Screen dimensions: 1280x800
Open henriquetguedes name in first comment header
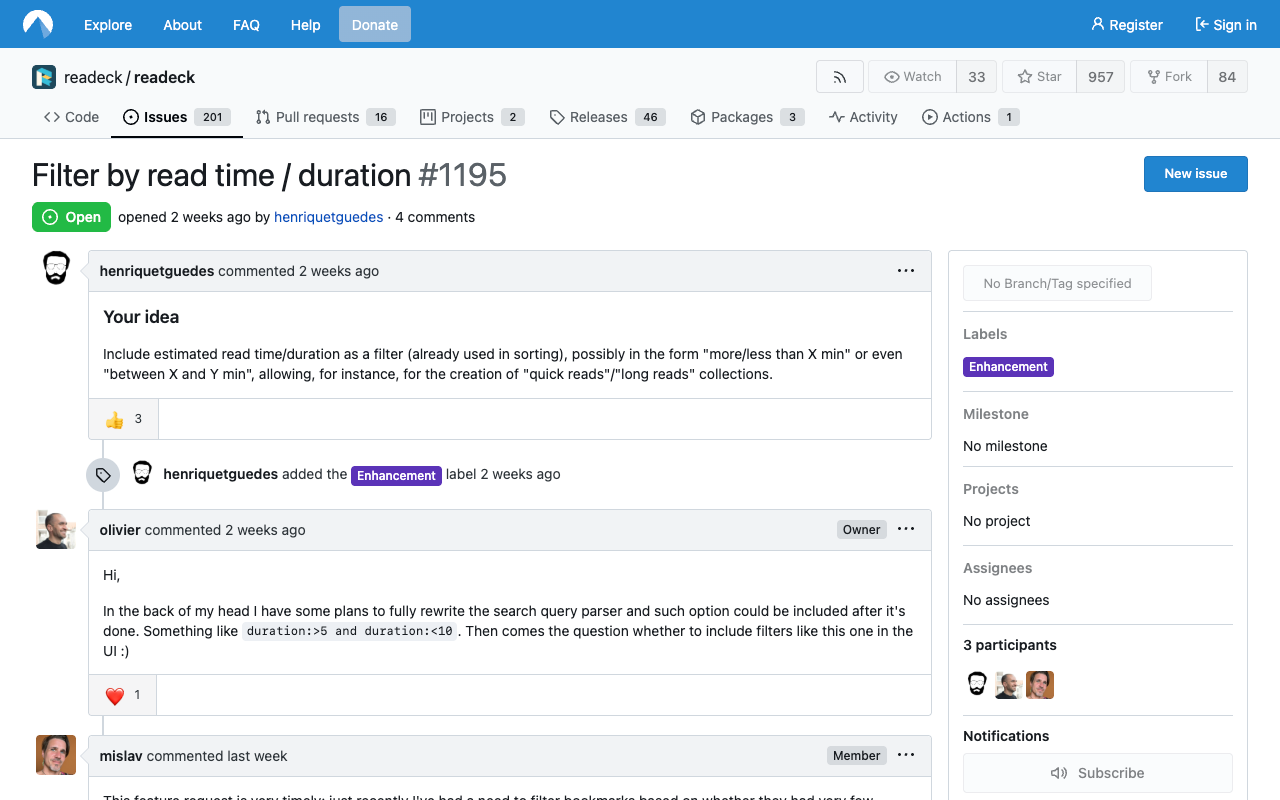pos(157,271)
